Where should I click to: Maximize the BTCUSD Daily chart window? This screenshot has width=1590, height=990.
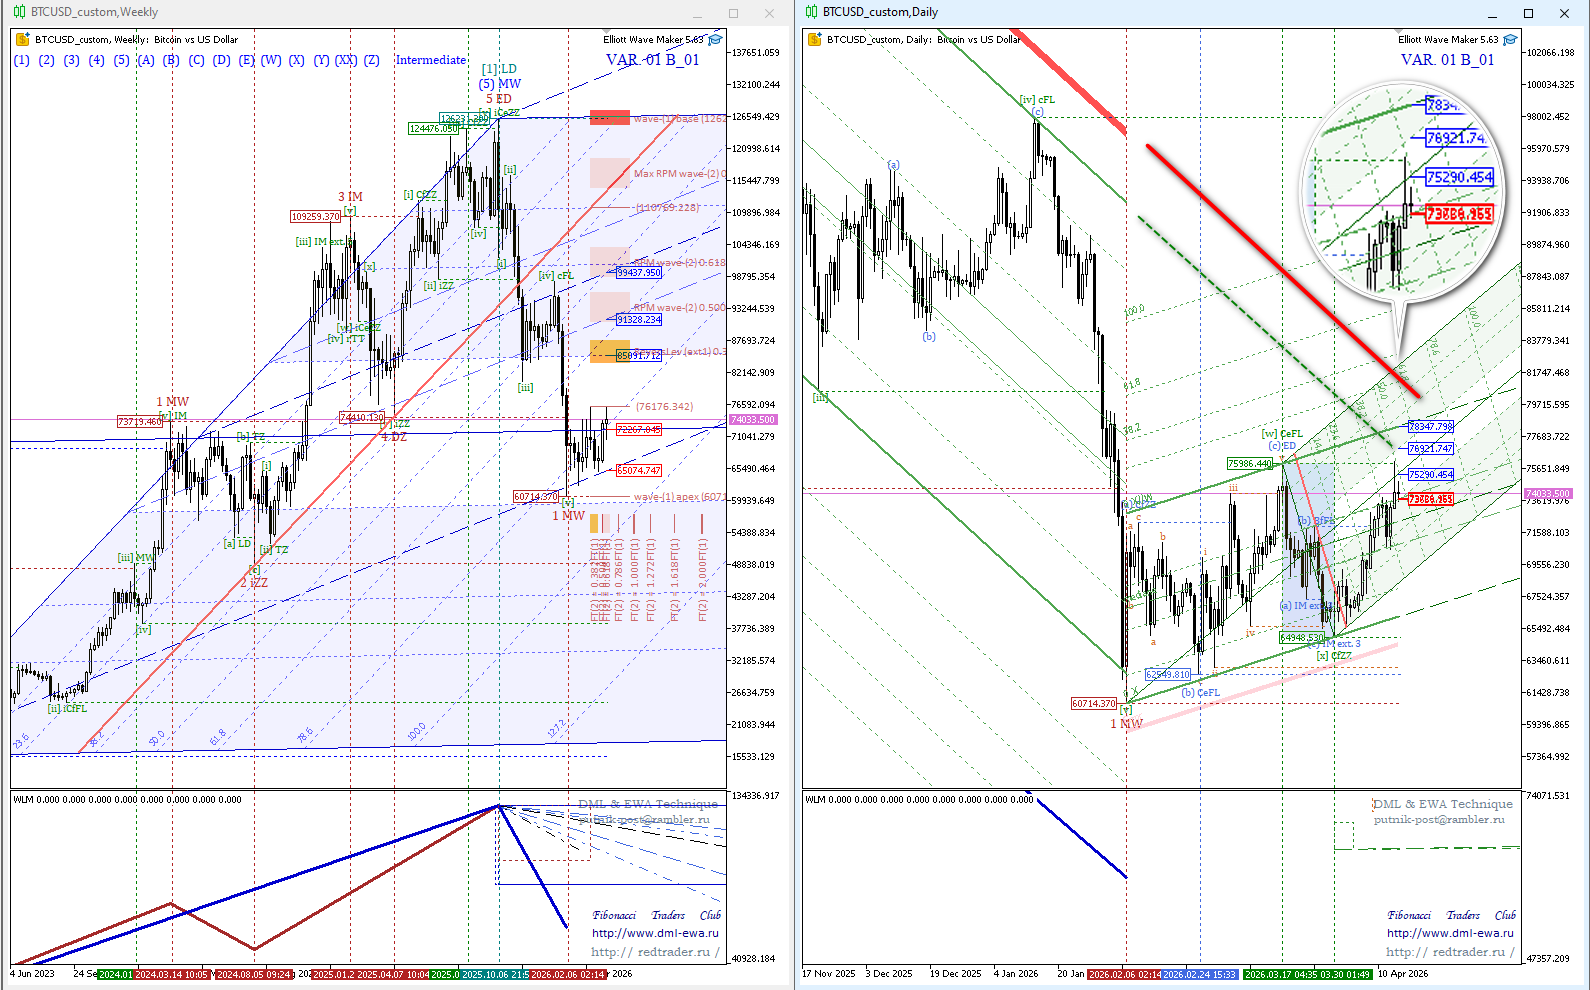tap(1528, 13)
